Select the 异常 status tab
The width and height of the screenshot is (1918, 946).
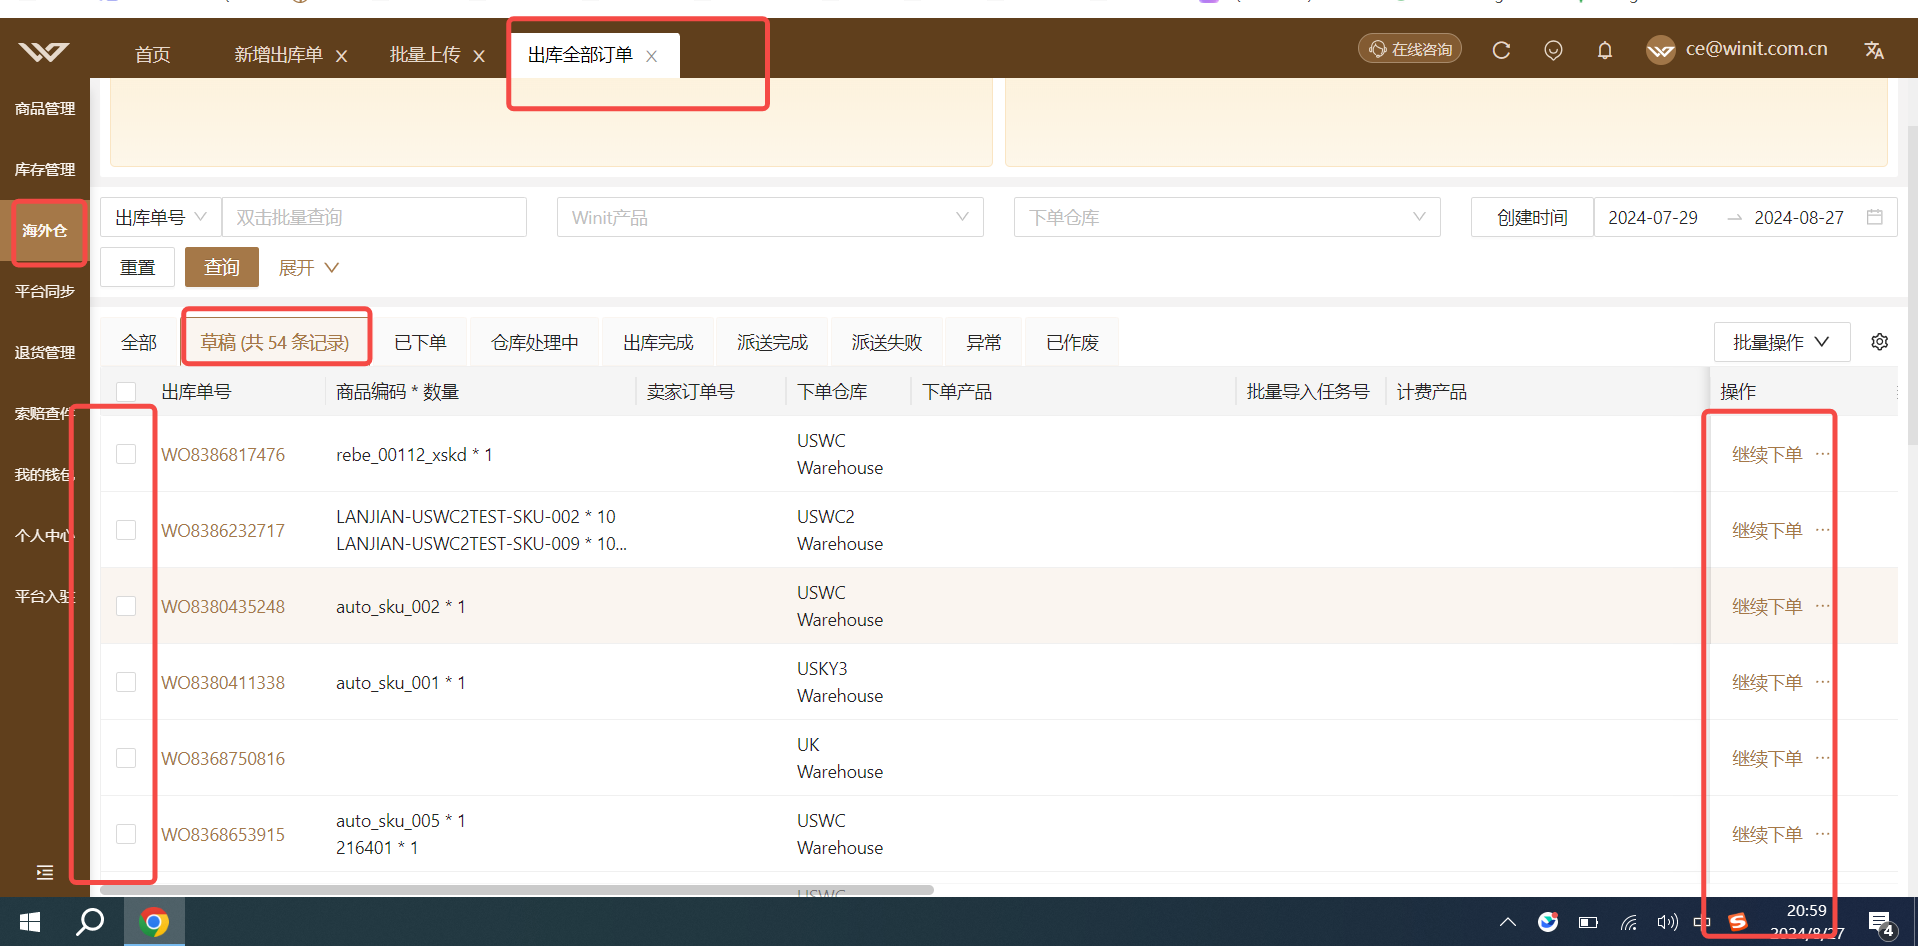click(x=984, y=343)
